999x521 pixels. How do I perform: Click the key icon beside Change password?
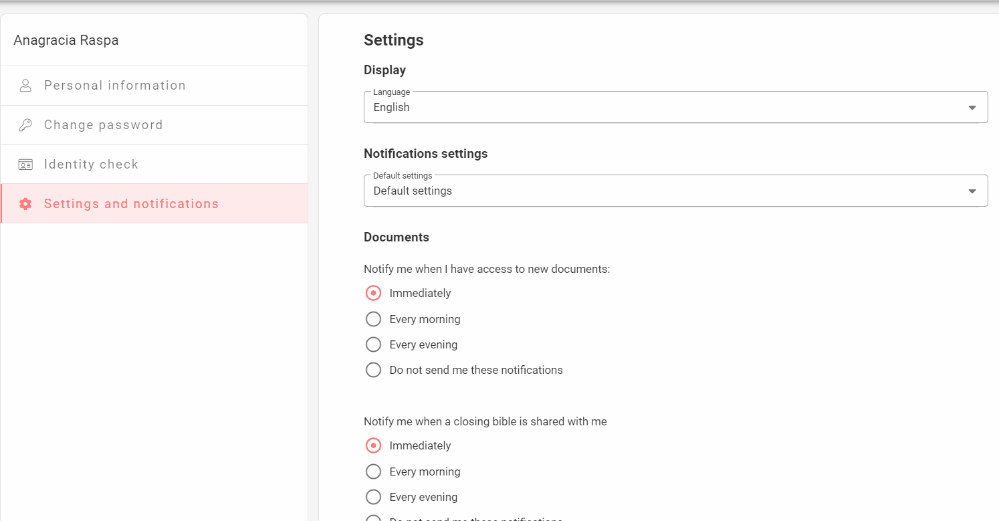(x=26, y=125)
